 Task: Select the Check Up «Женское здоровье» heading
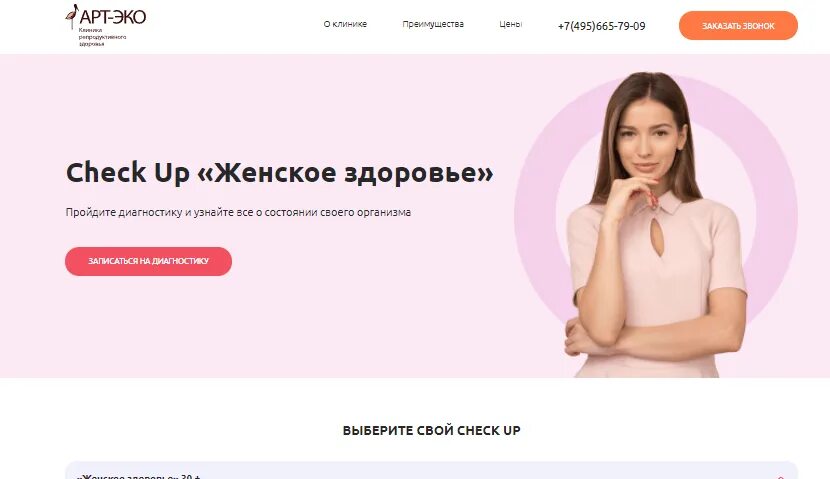(x=279, y=172)
